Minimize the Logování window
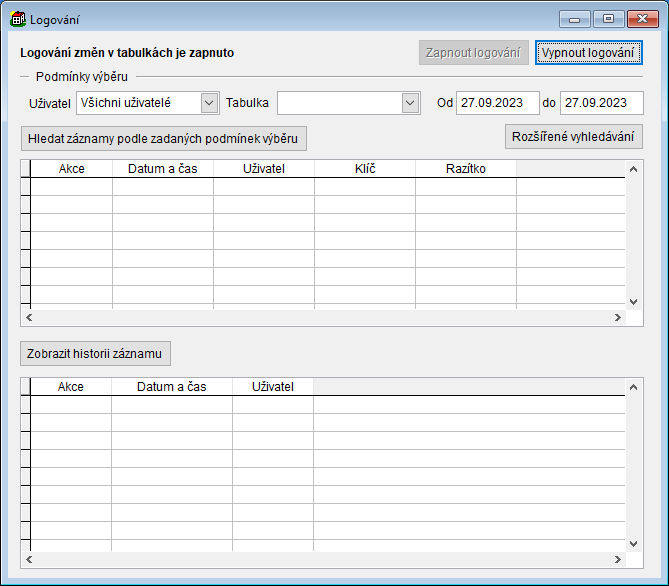The width and height of the screenshot is (669, 586). pyautogui.click(x=575, y=19)
